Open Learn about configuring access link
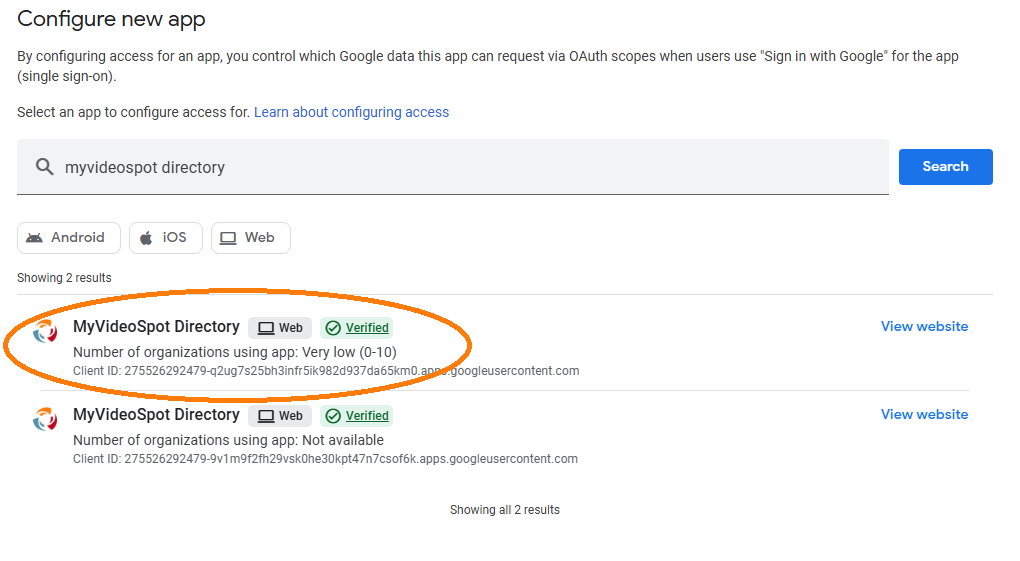Viewport: 1020px width, 561px height. [351, 112]
